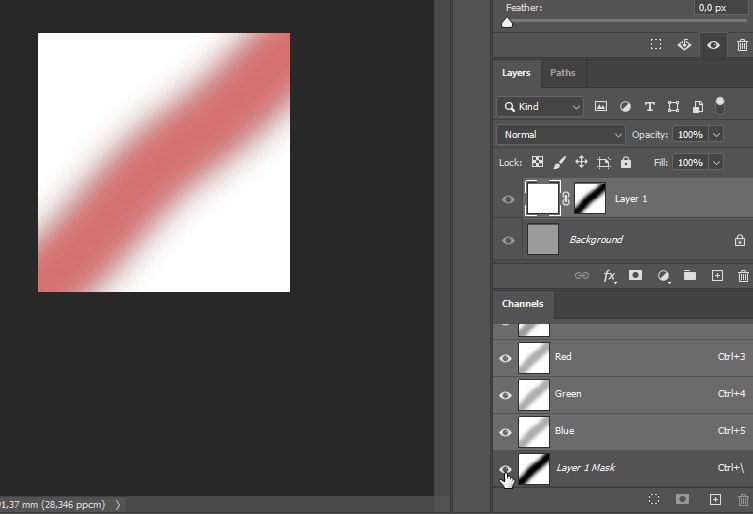Select Layer 1 white thumbnail
Image resolution: width=753 pixels, height=514 pixels.
(543, 198)
